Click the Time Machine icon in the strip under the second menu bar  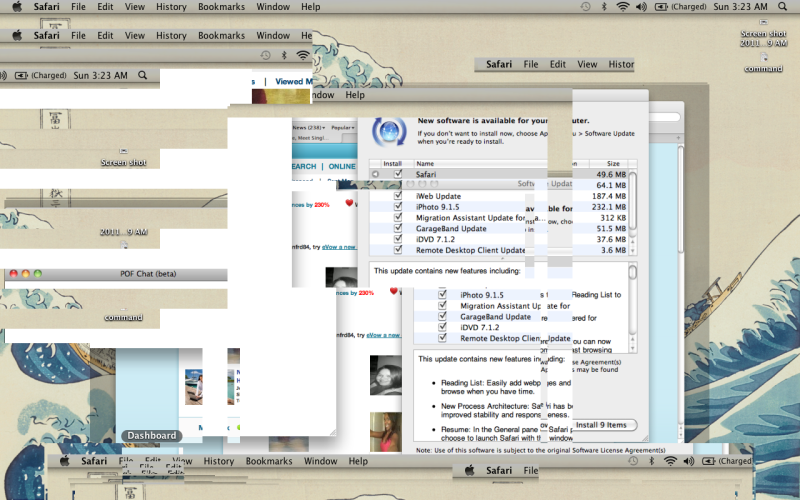265,55
